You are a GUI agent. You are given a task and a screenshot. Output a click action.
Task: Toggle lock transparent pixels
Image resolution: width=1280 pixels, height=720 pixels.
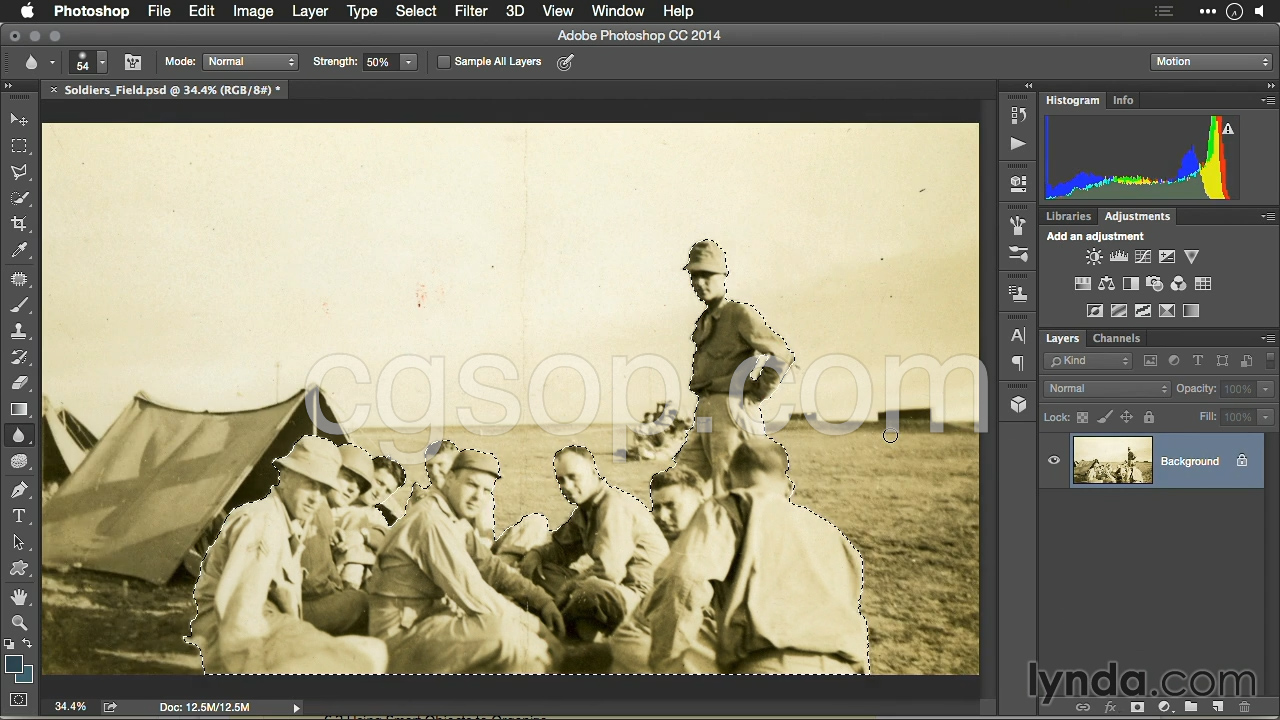pos(1082,417)
